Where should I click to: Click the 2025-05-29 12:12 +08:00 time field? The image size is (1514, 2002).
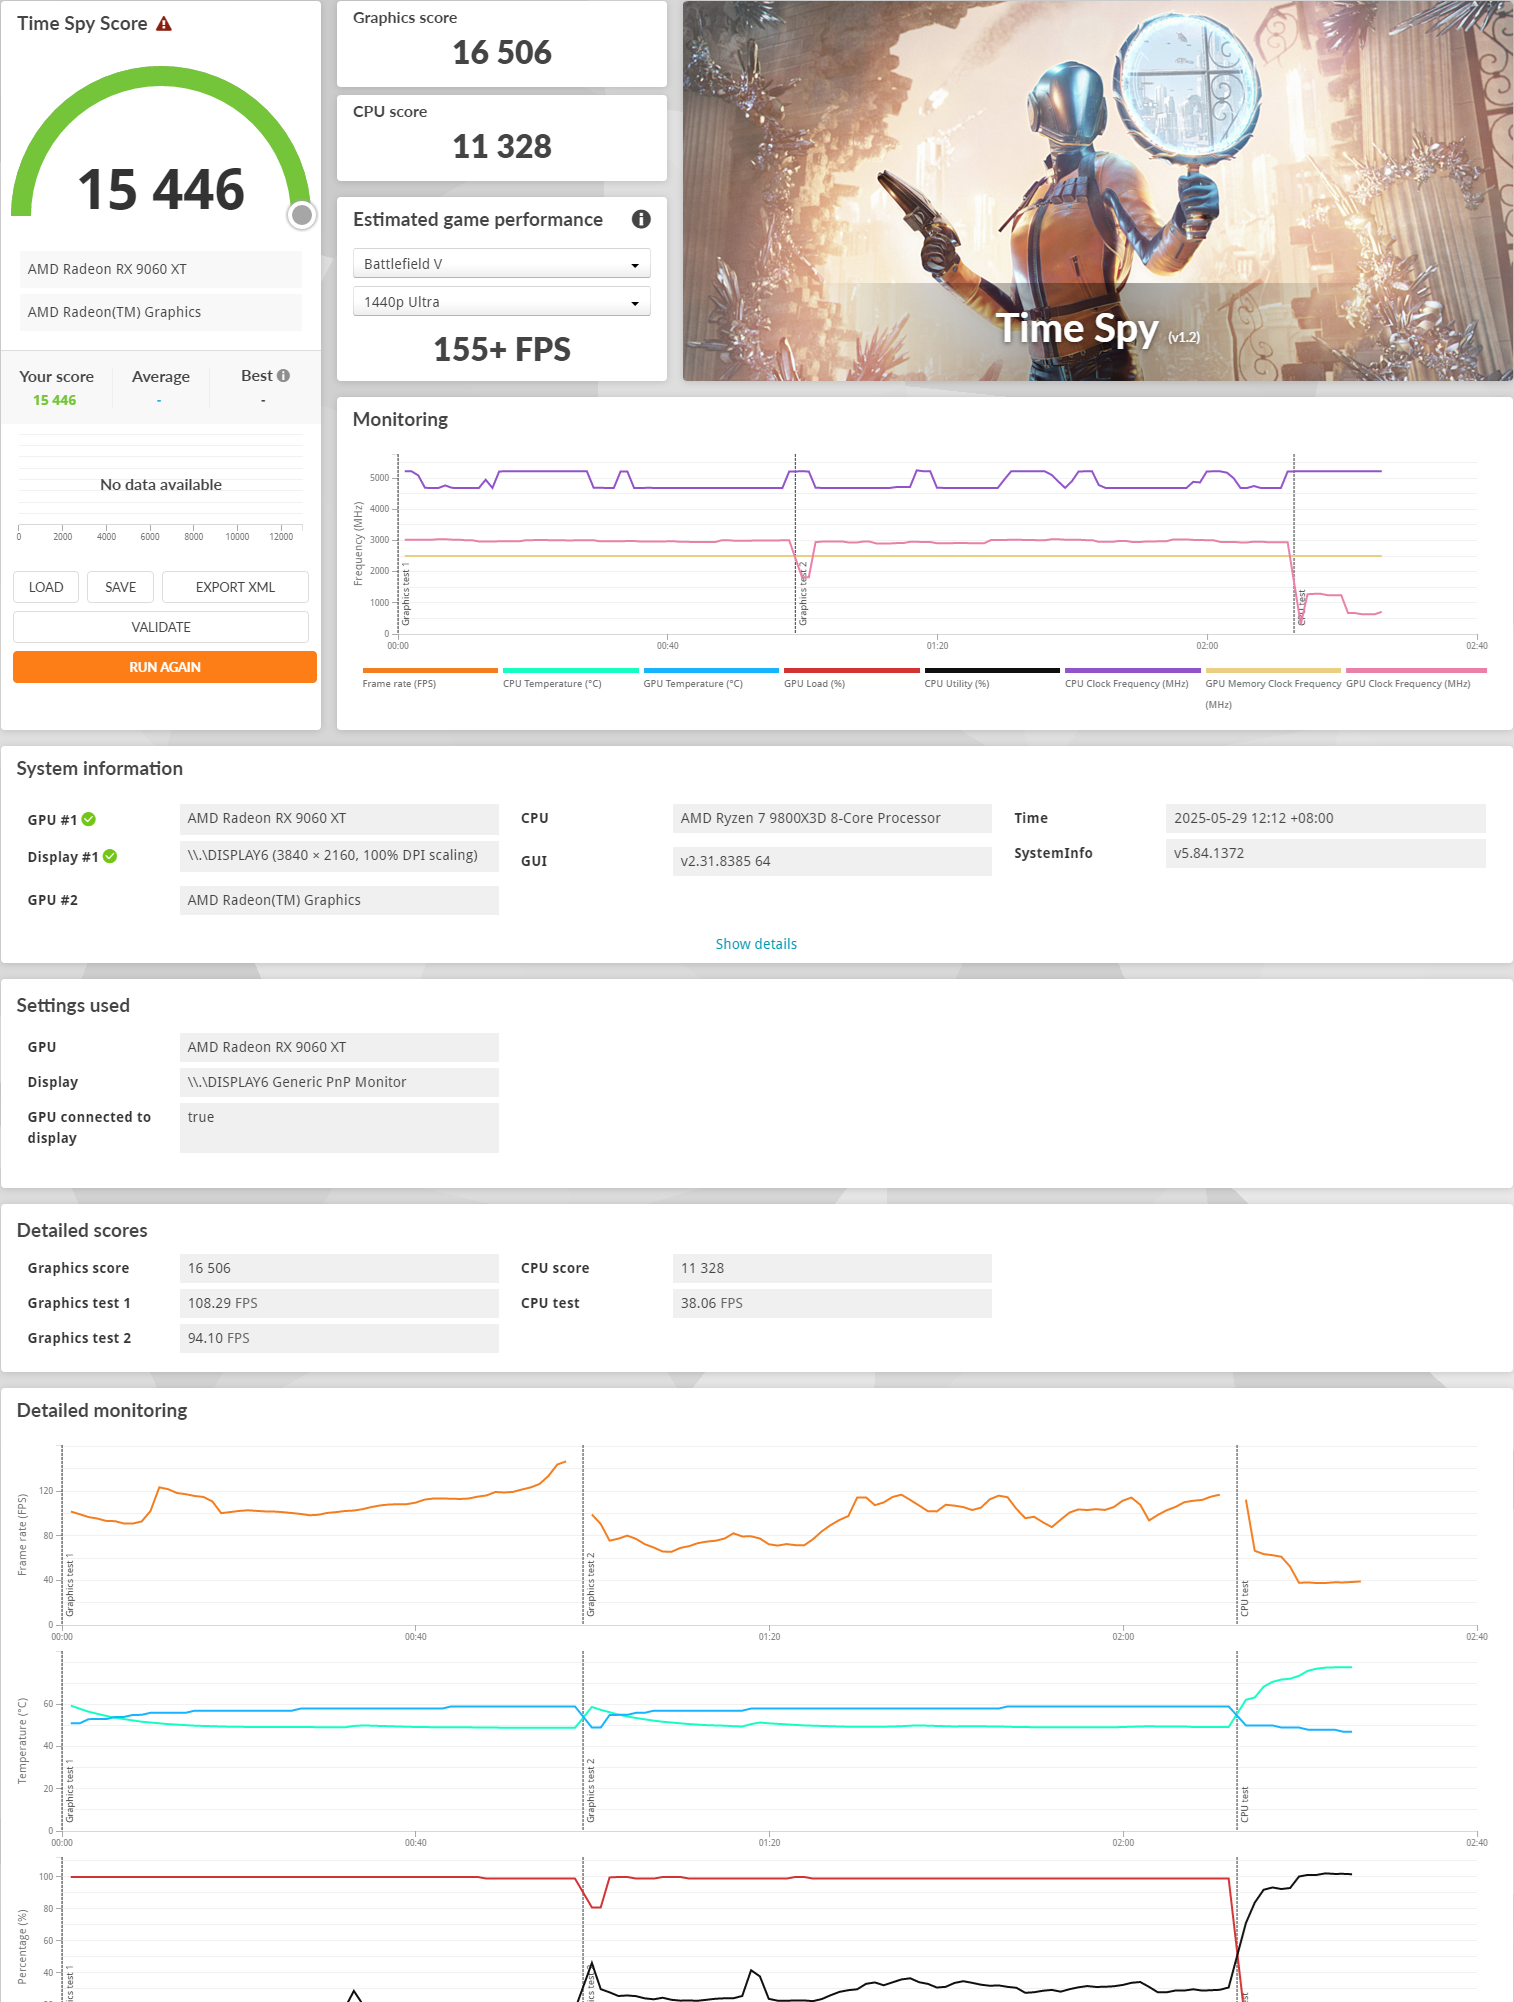coord(1326,818)
